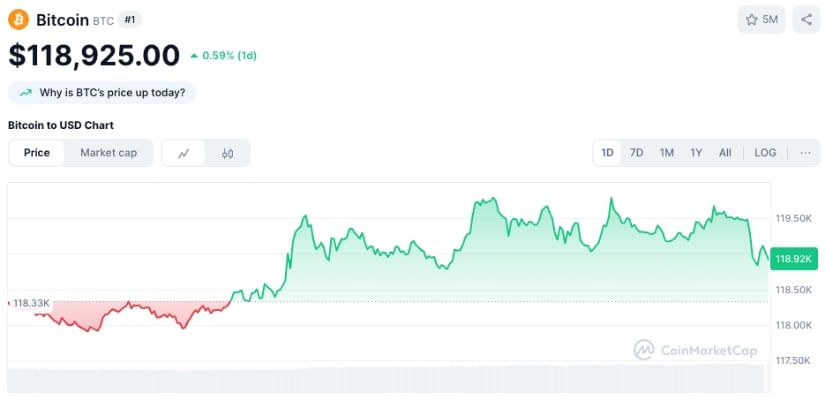Screen dimensions: 825x401
Task: Open the more options ellipsis menu
Action: click(805, 153)
